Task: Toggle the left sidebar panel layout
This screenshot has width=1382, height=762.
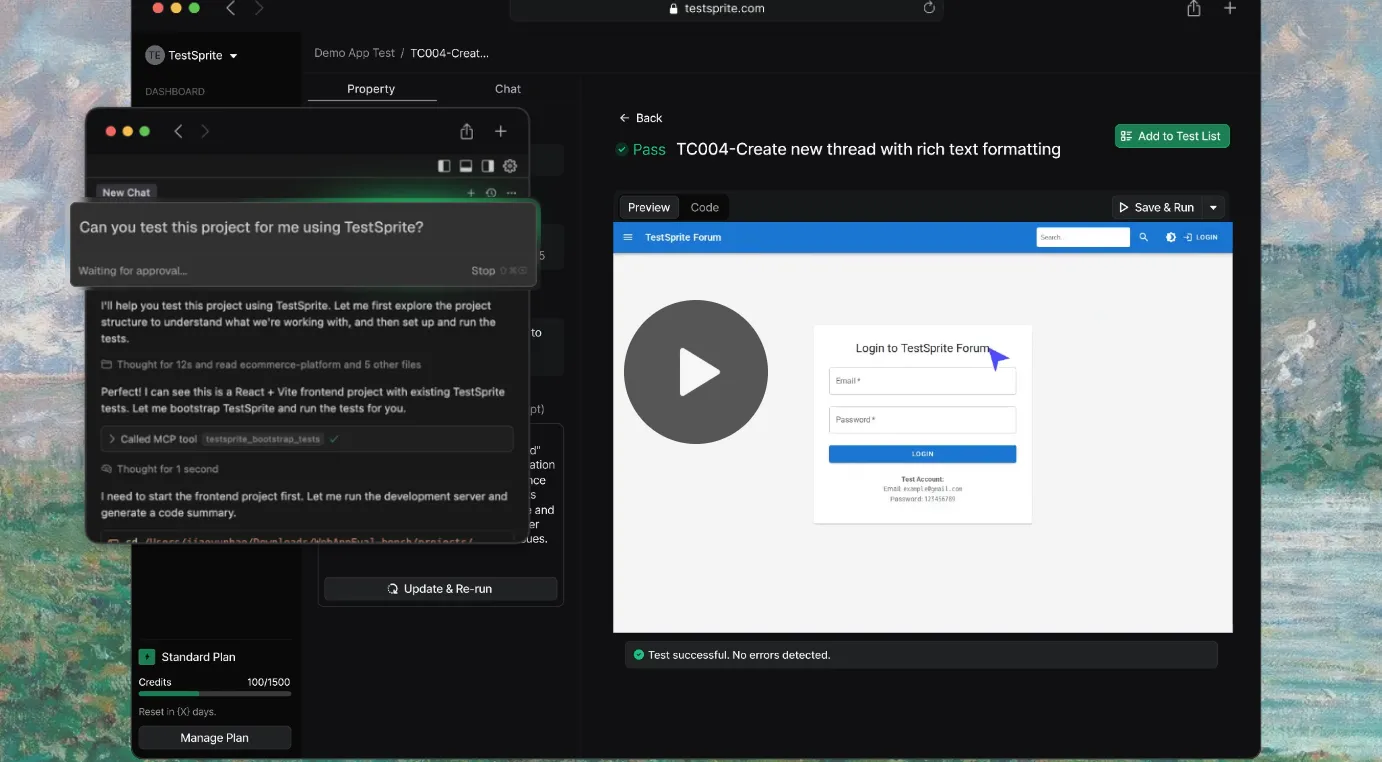Action: pyautogui.click(x=445, y=166)
